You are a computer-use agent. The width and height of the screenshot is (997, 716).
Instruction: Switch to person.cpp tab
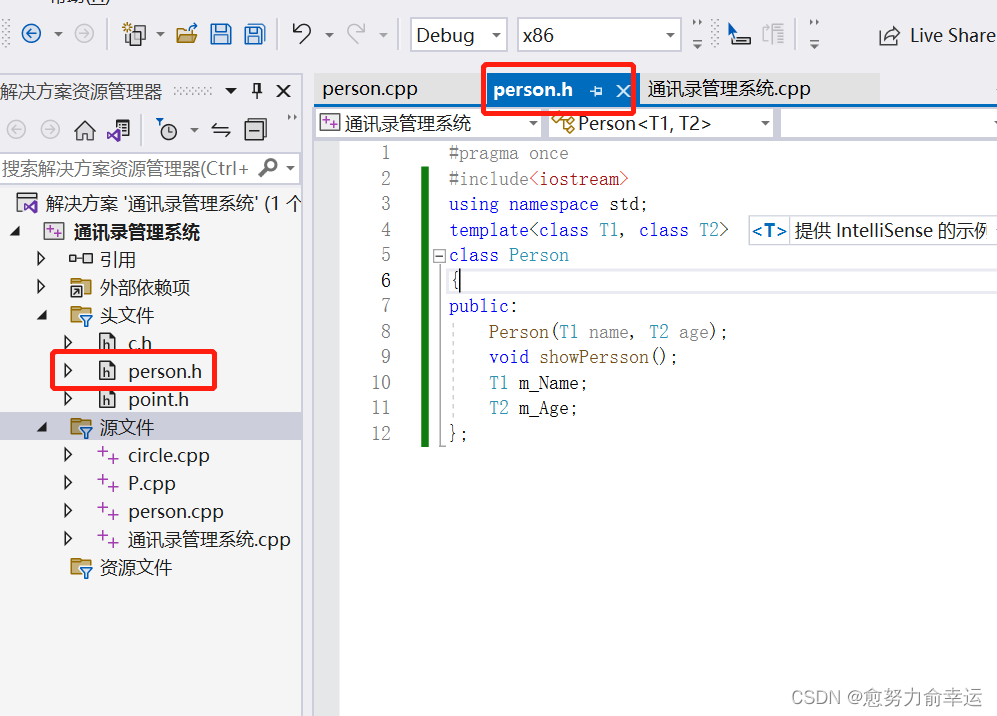[370, 89]
